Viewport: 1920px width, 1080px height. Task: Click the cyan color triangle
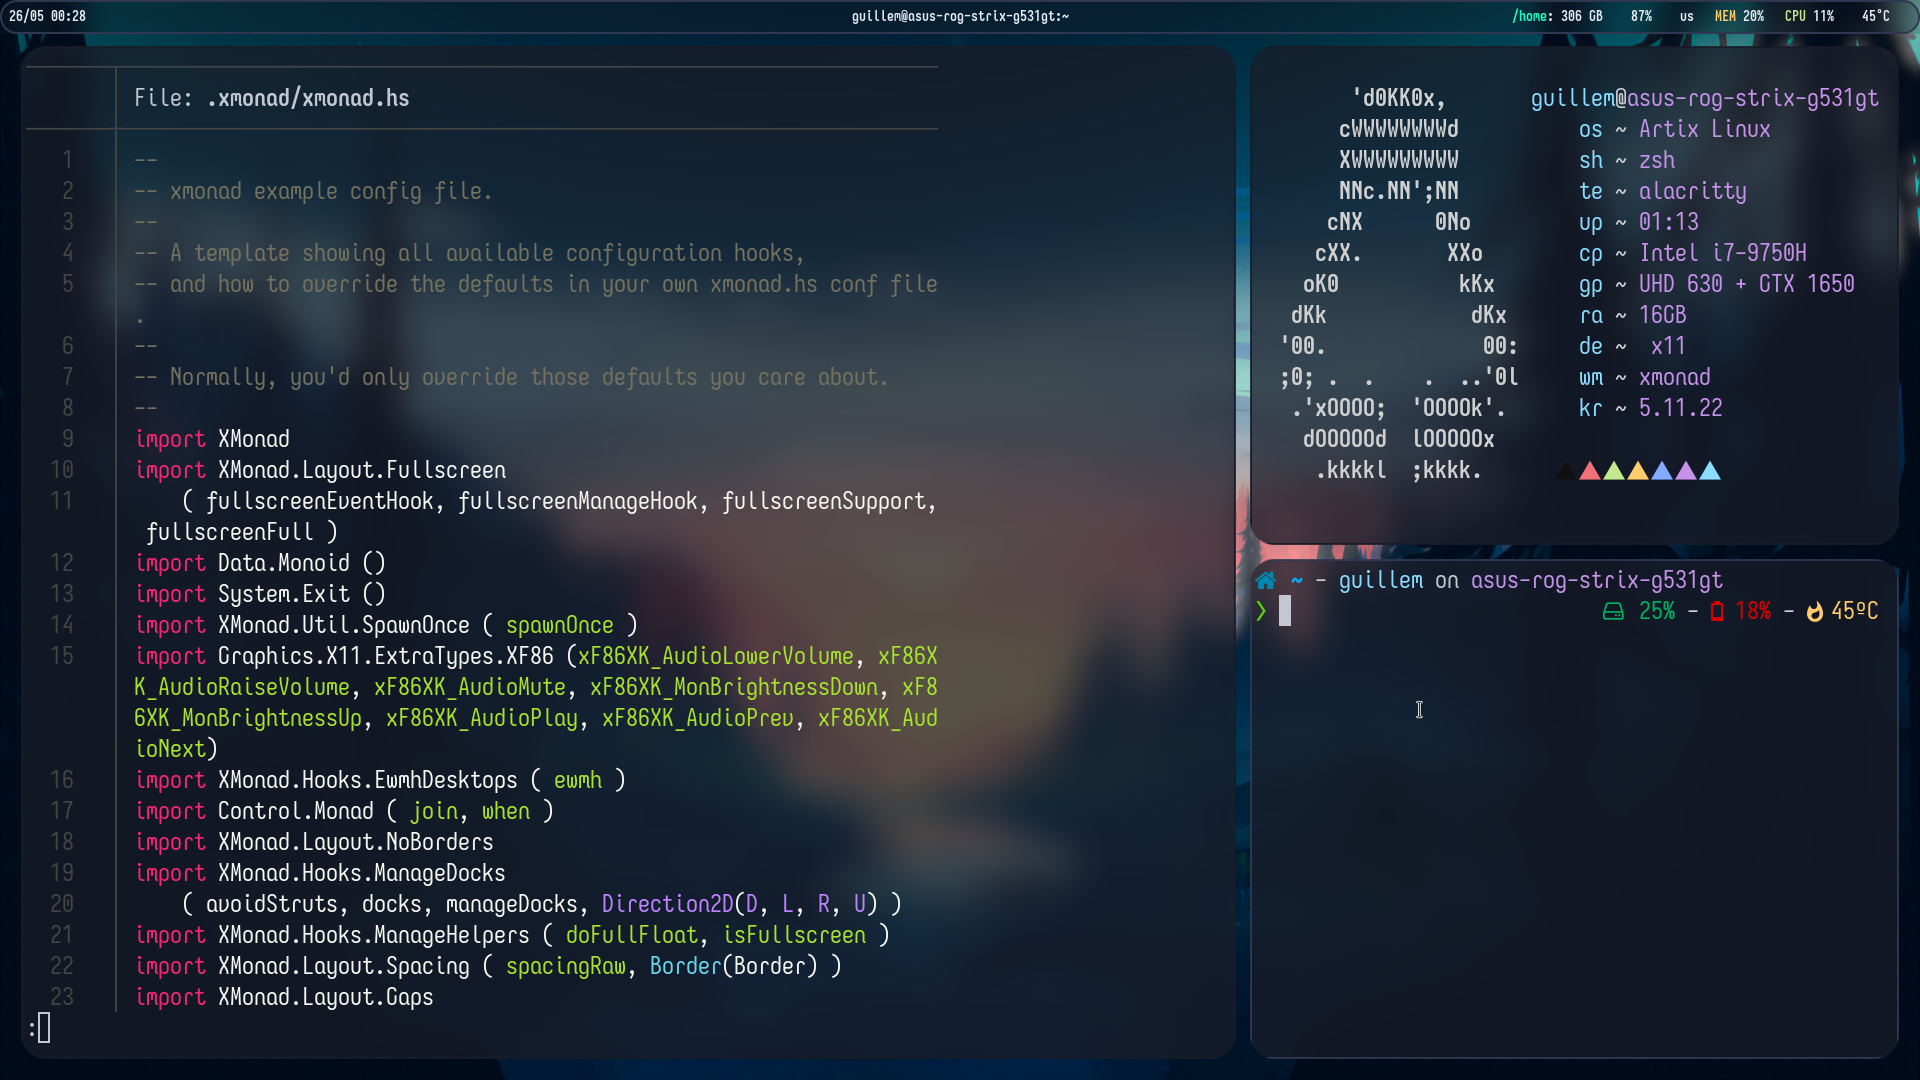(1710, 471)
